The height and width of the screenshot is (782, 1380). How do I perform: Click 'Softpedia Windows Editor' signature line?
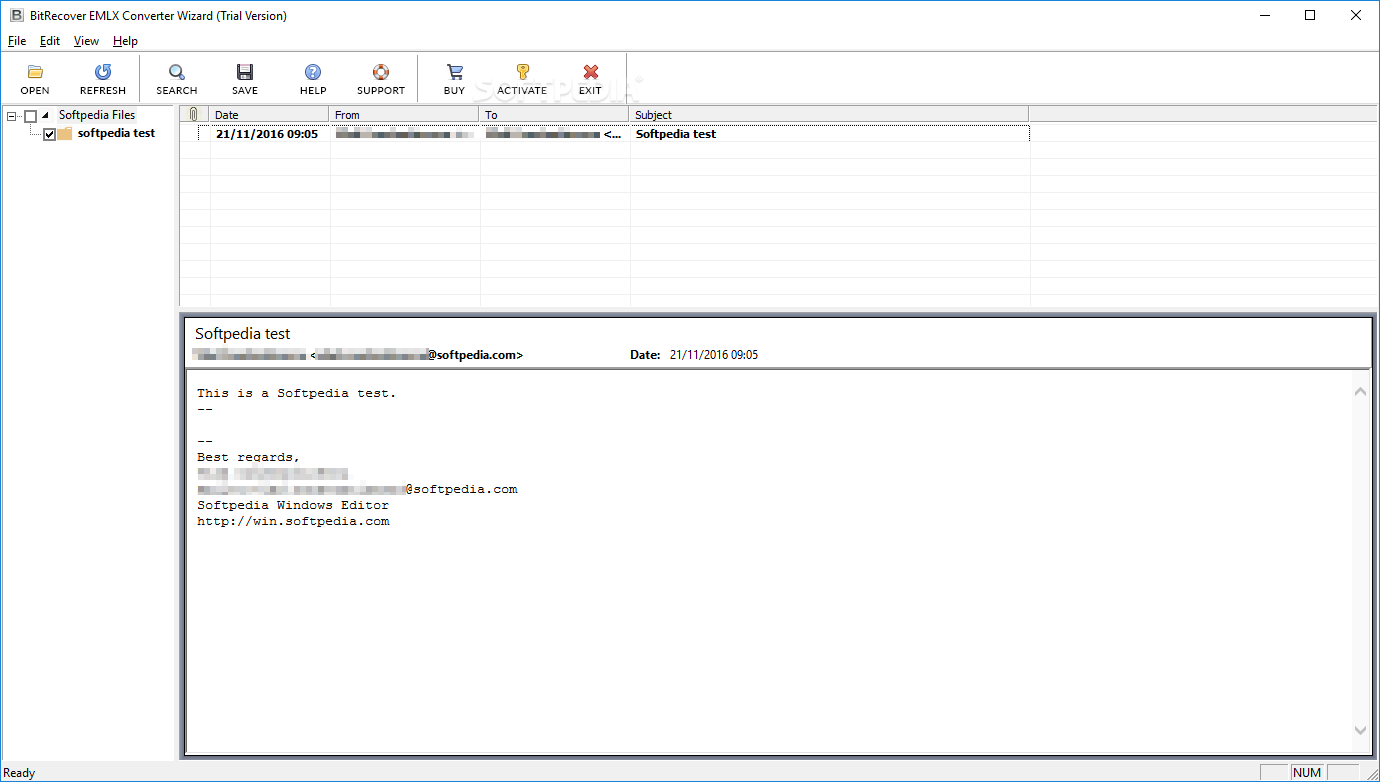[x=293, y=505]
